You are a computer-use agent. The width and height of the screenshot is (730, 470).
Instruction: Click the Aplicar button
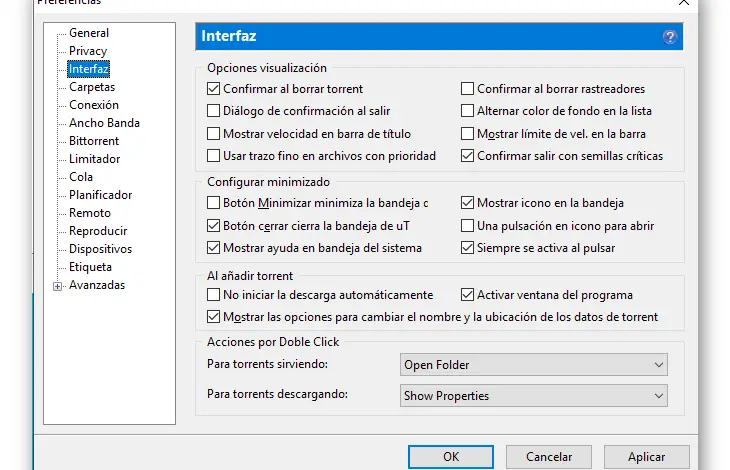pyautogui.click(x=646, y=457)
